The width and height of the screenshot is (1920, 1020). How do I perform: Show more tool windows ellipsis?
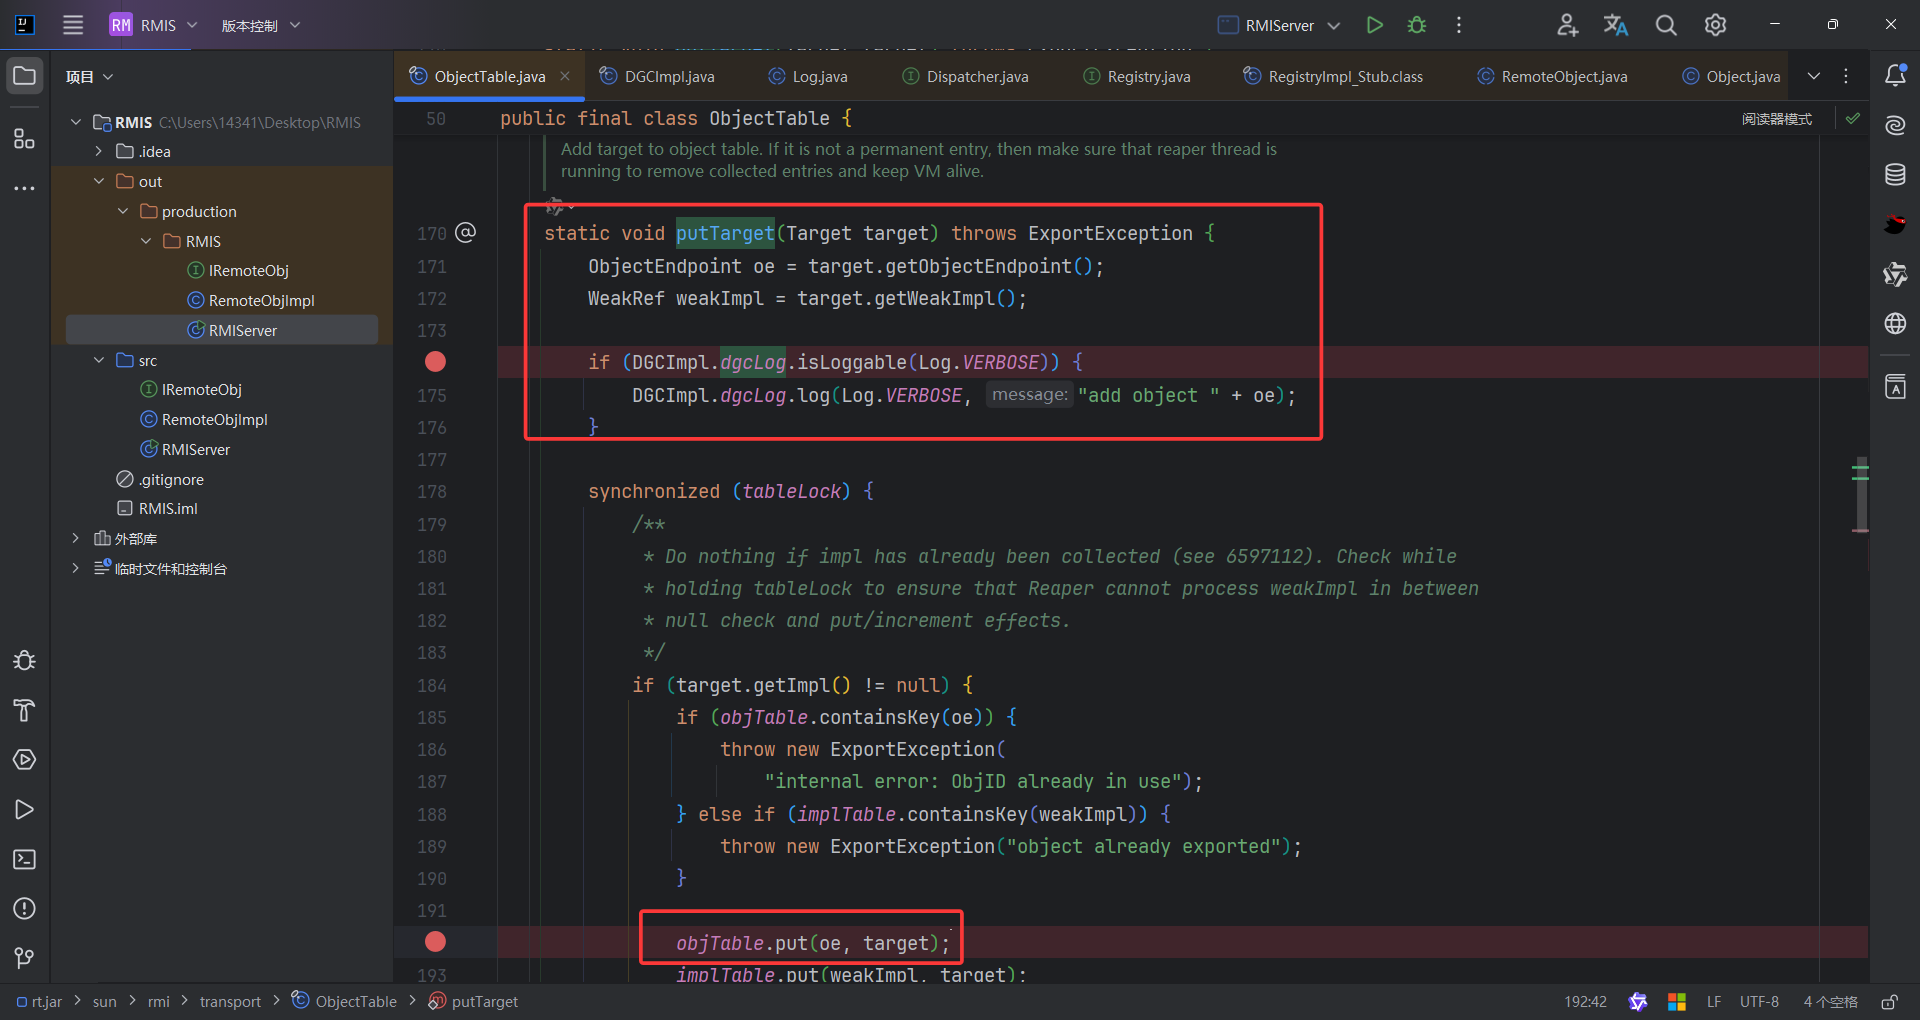pyautogui.click(x=24, y=188)
